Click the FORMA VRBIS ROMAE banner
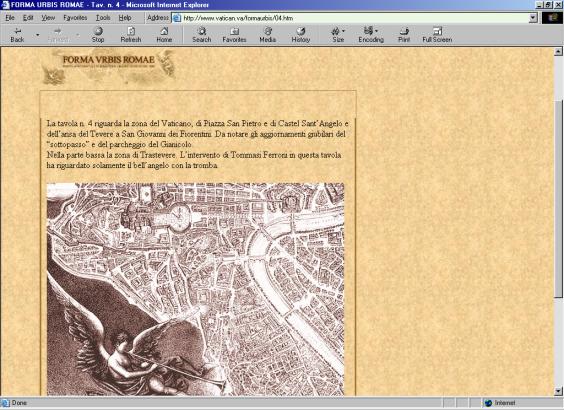 tap(109, 67)
